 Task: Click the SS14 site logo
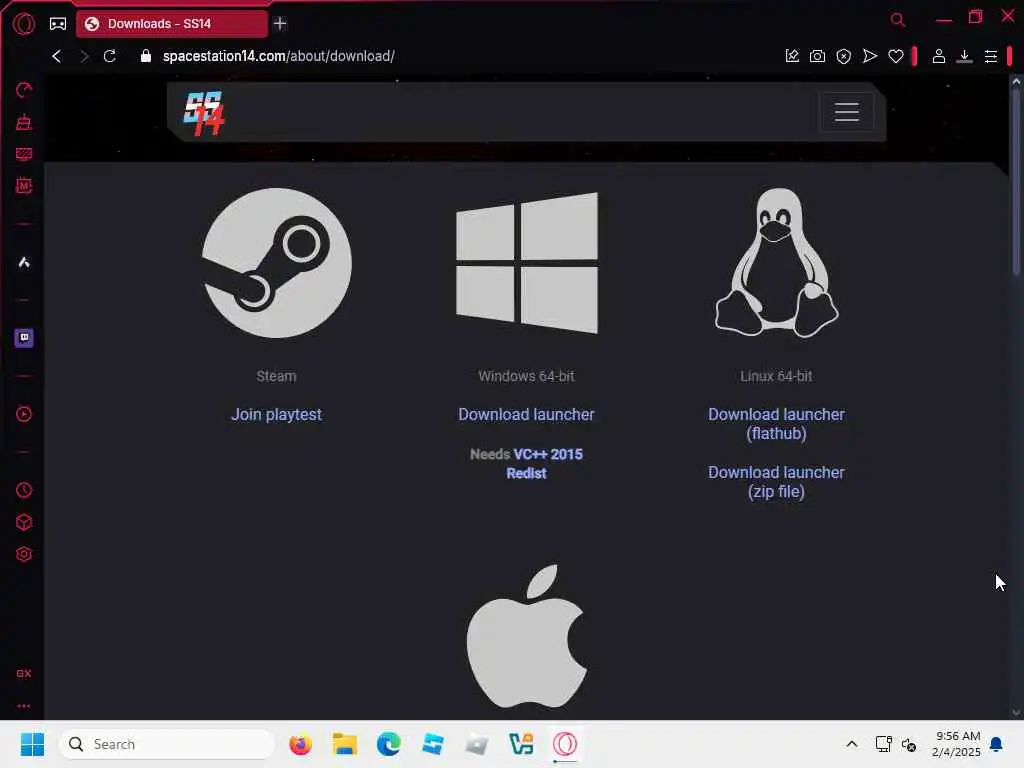click(x=204, y=112)
